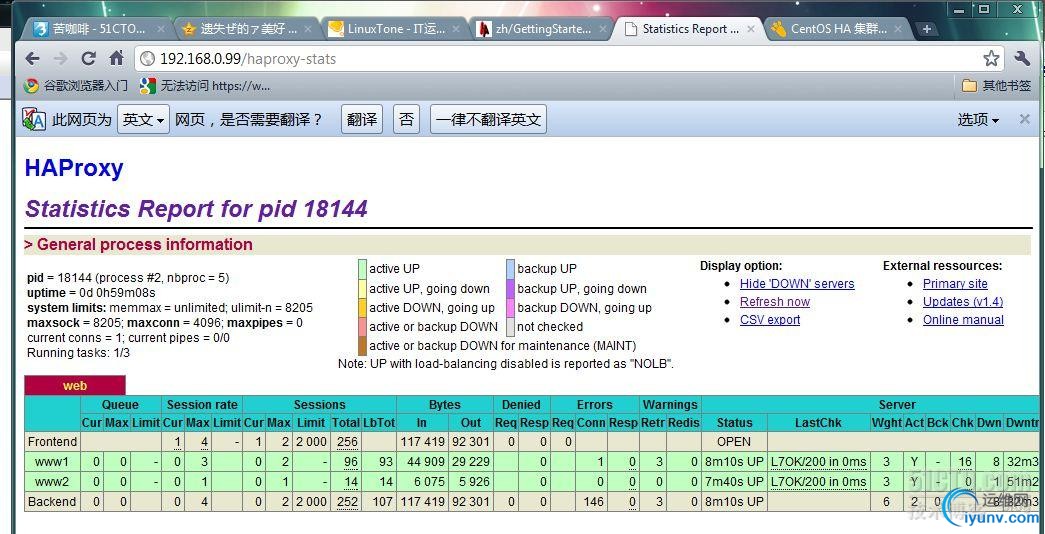Switch to the CentOS HA 集群 tab
1045x534 pixels.
point(838,29)
